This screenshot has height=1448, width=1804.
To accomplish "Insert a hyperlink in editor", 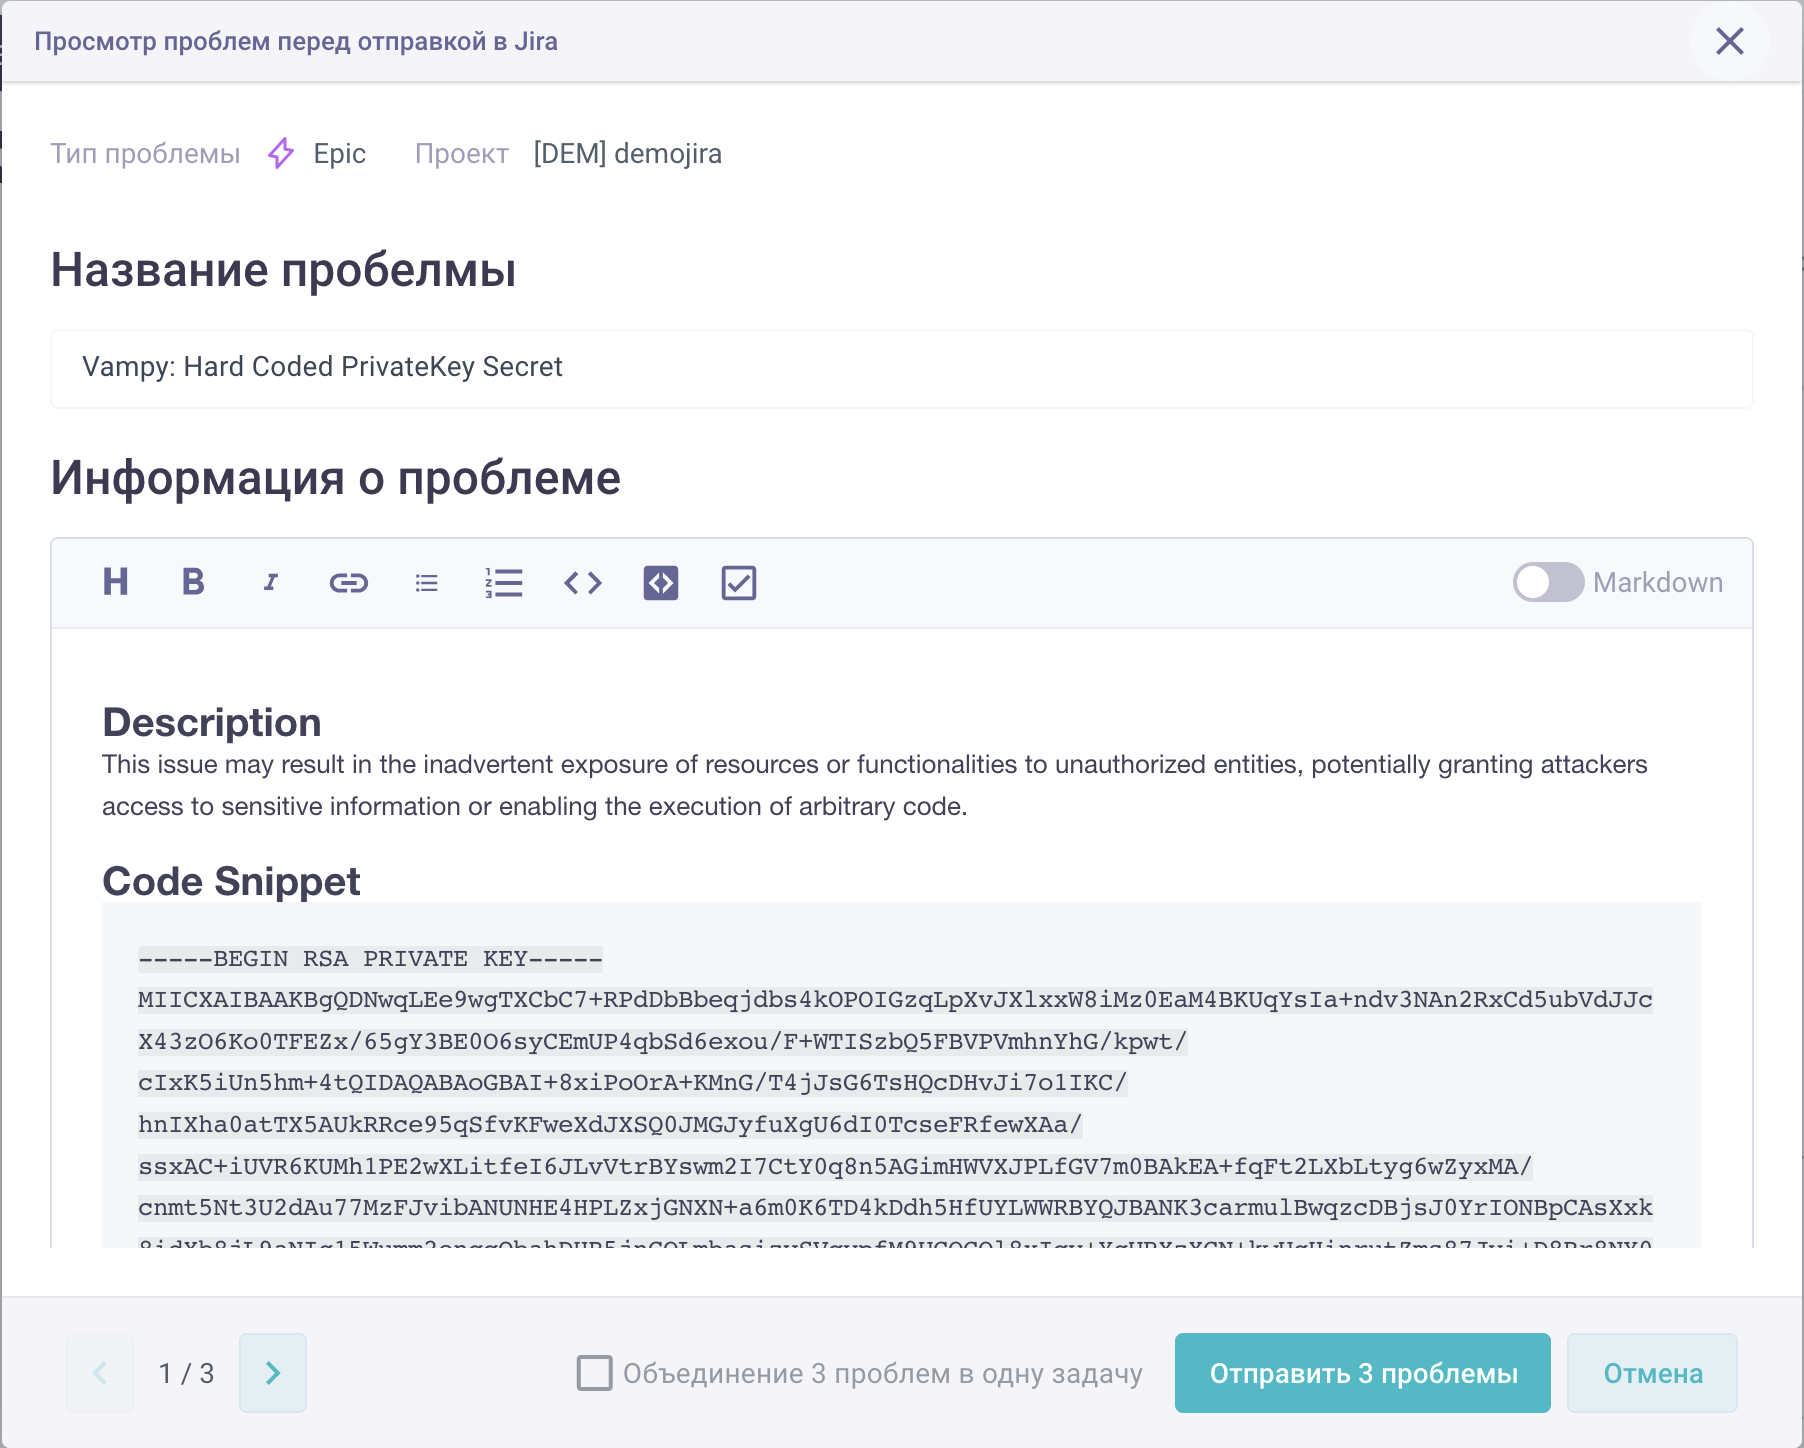I will click(x=348, y=582).
